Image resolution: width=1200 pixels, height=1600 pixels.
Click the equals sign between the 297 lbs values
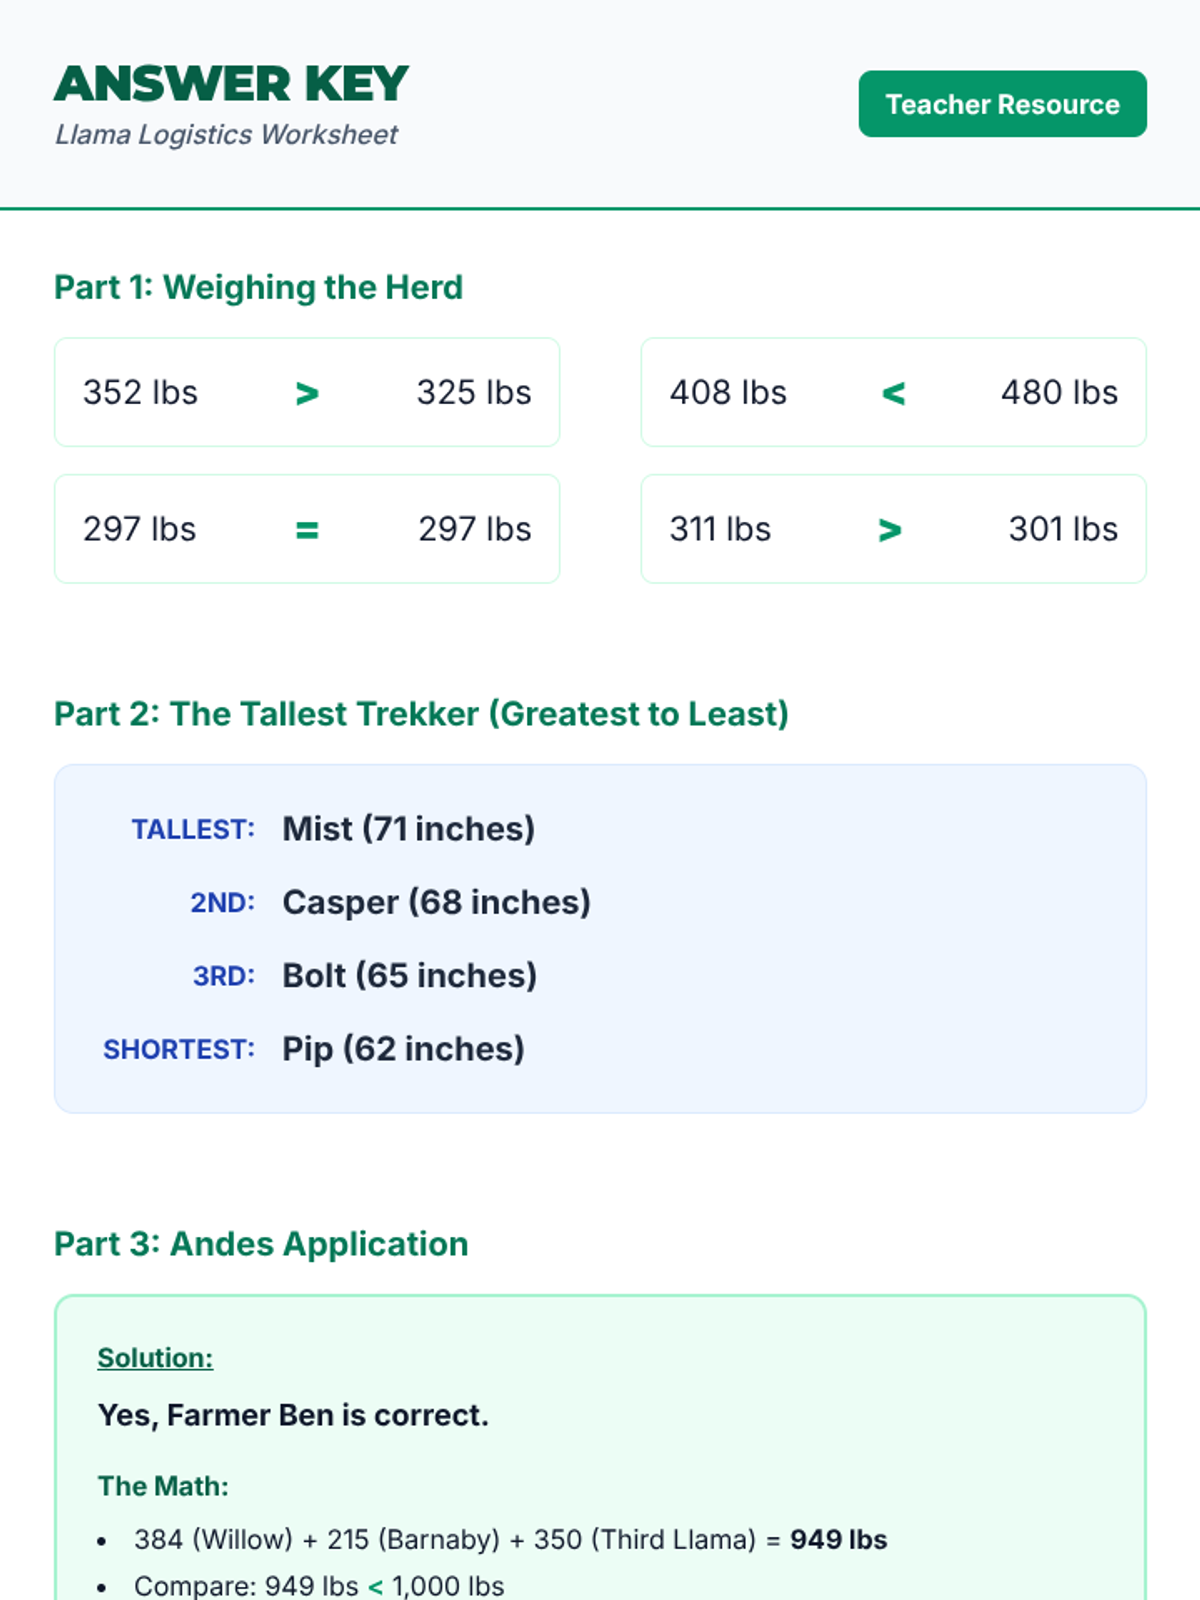pyautogui.click(x=307, y=530)
